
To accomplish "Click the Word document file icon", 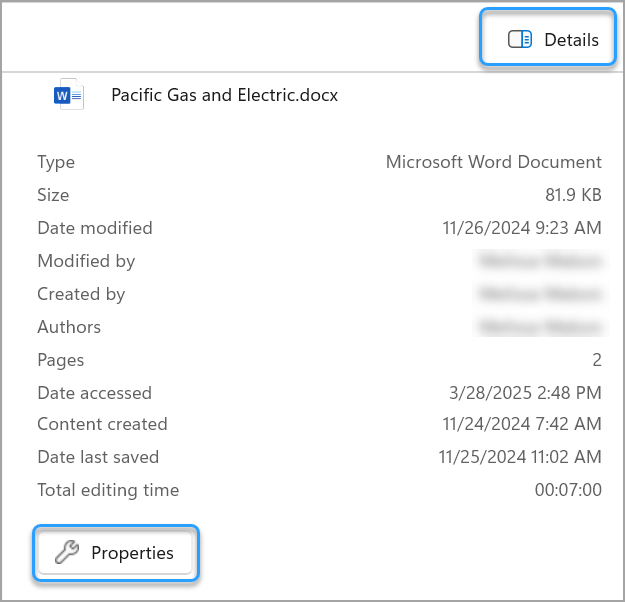I will click(x=68, y=96).
